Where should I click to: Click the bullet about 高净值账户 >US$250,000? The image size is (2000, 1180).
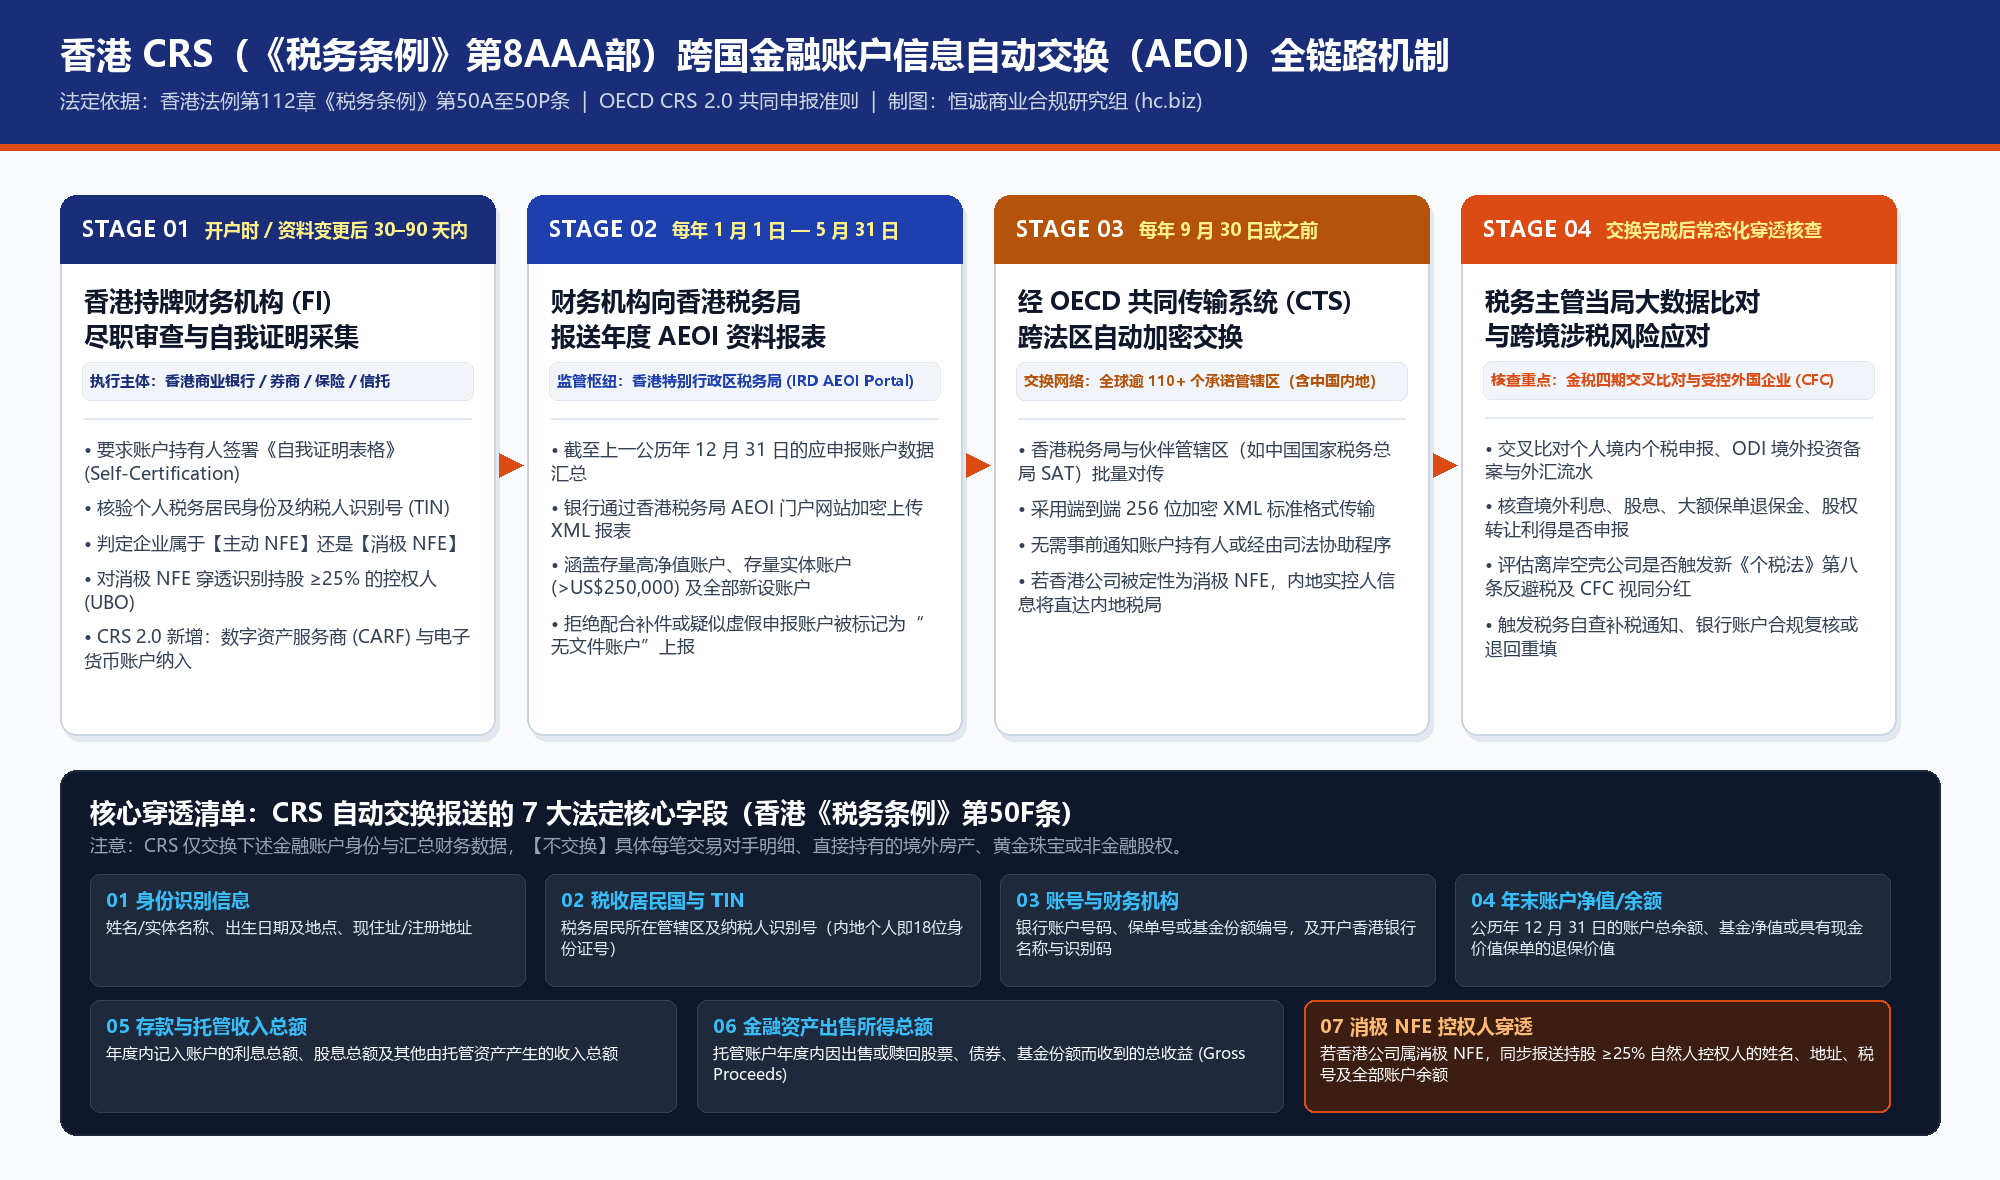701,576
